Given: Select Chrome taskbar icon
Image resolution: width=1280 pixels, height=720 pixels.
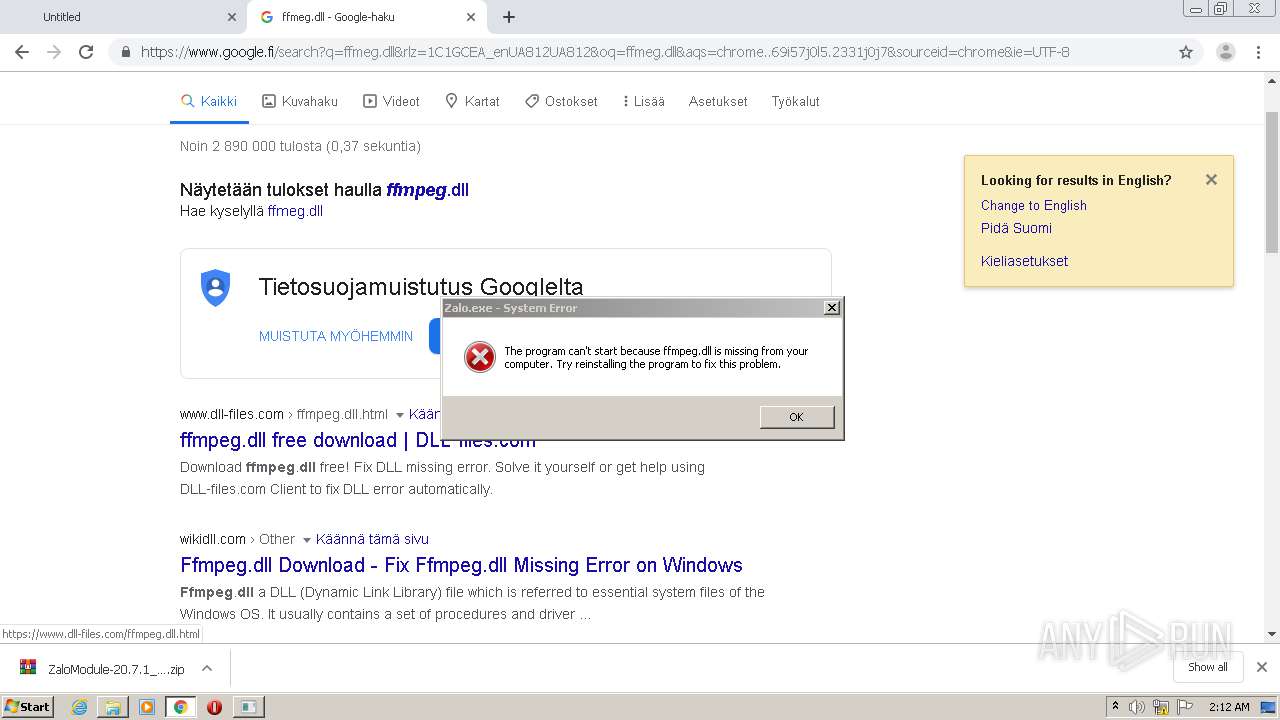Looking at the screenshot, I should [180, 707].
